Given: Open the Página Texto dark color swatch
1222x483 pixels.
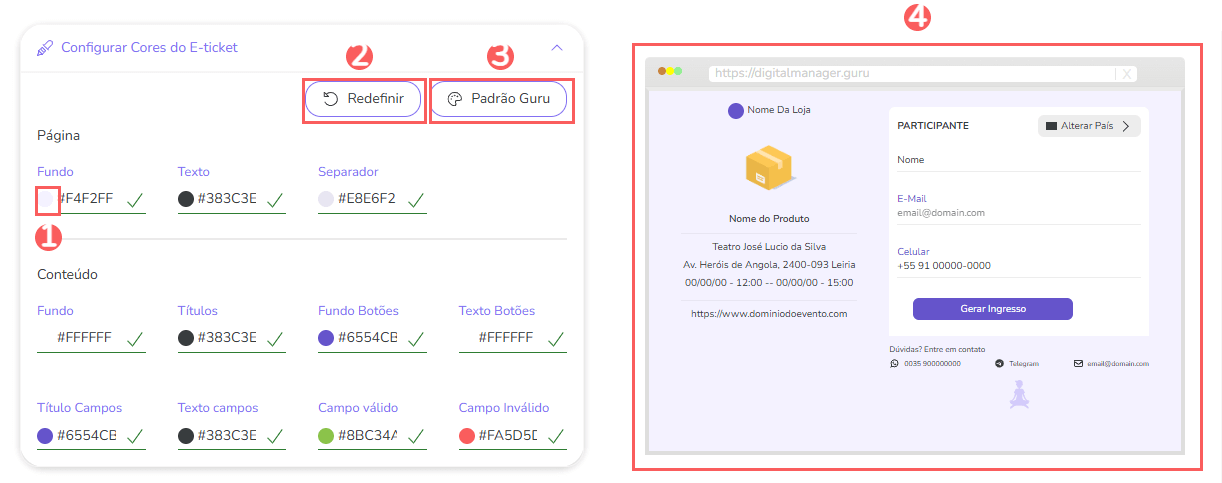Looking at the screenshot, I should pyautogui.click(x=186, y=199).
